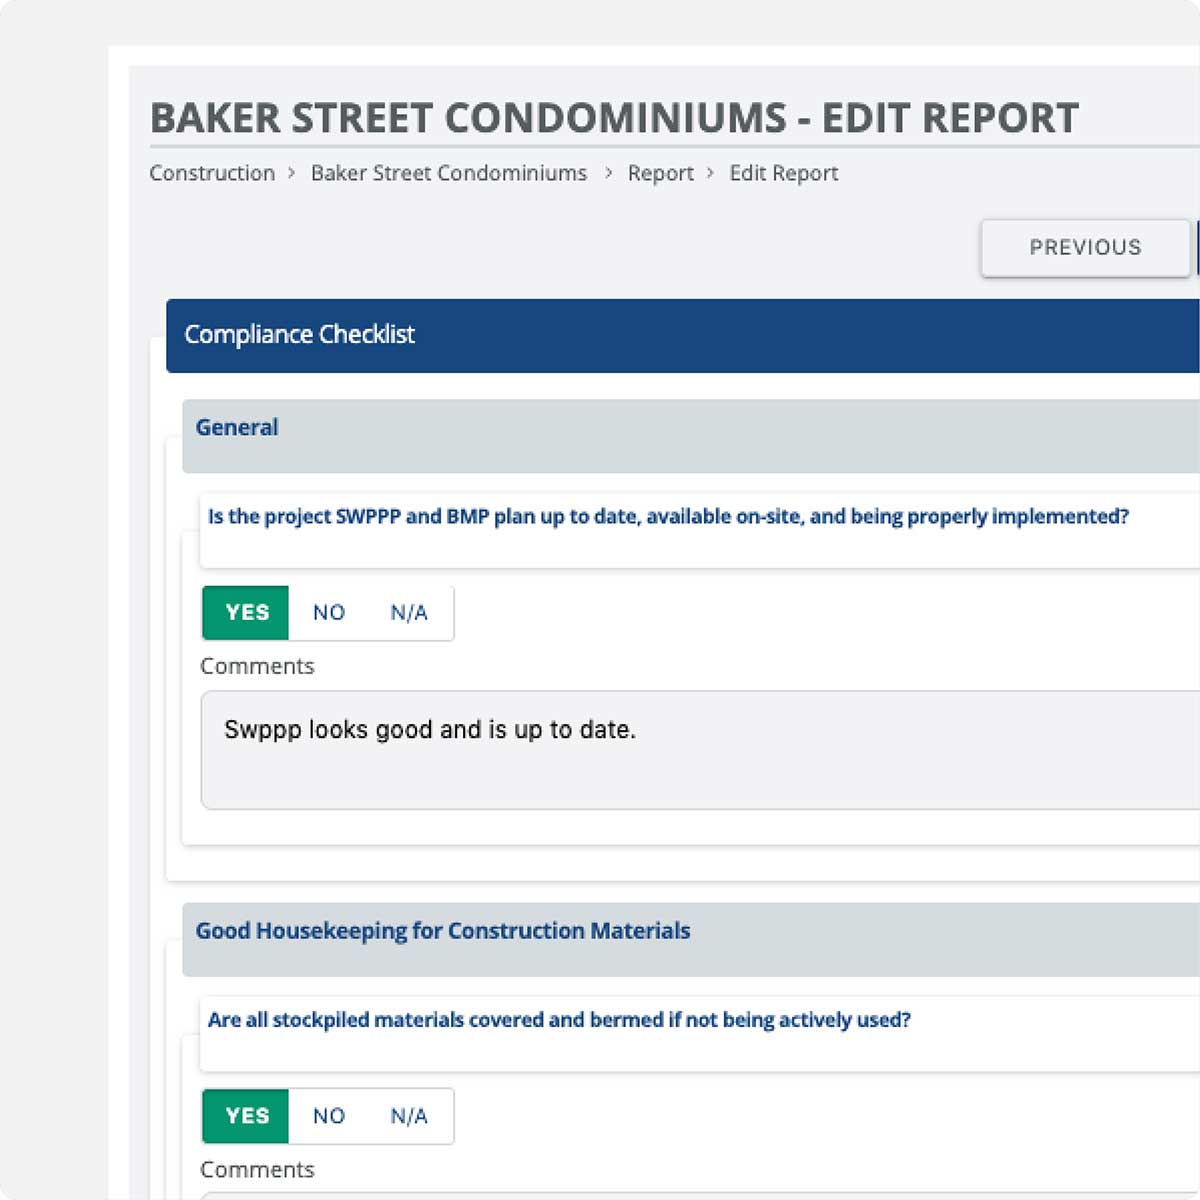Click the Edit Report breadcrumb

783,173
